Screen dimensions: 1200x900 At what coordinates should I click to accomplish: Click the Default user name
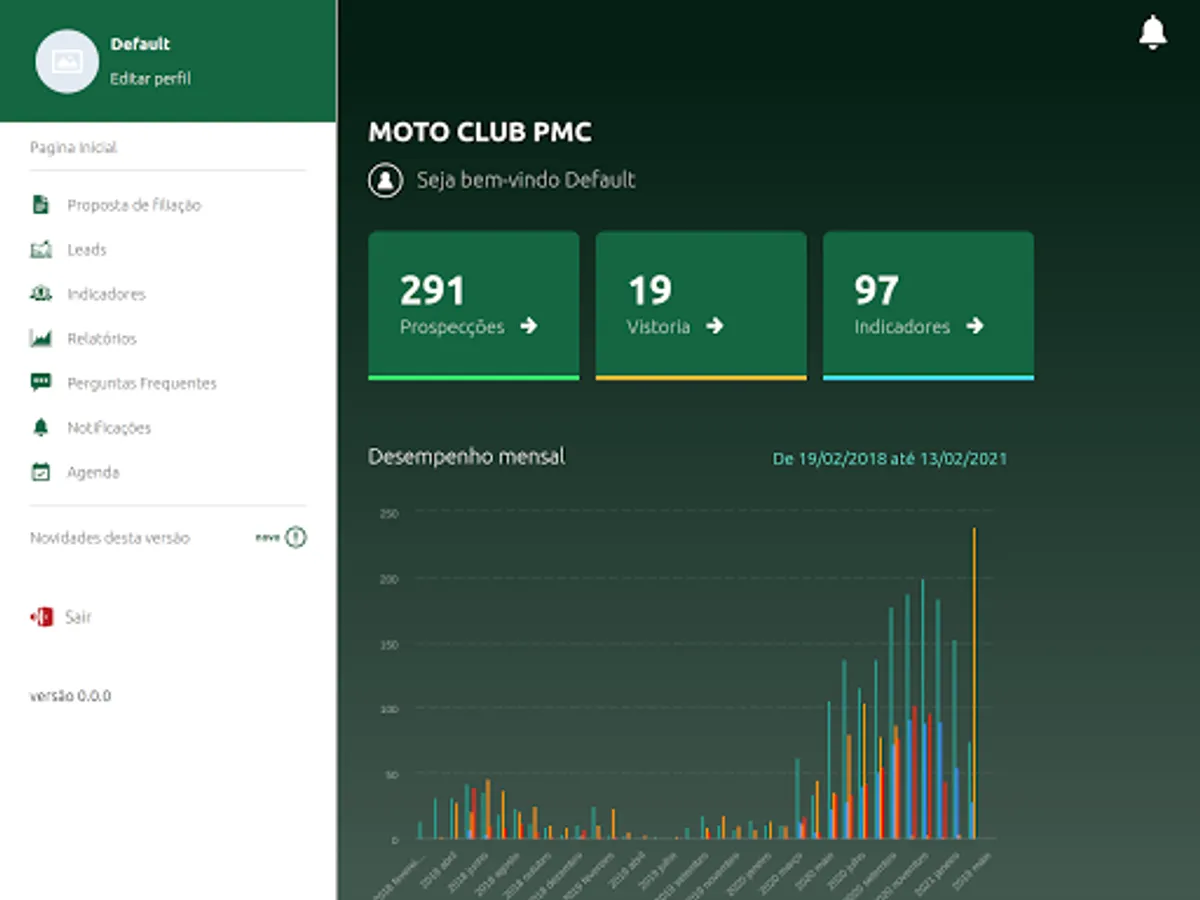pos(140,44)
